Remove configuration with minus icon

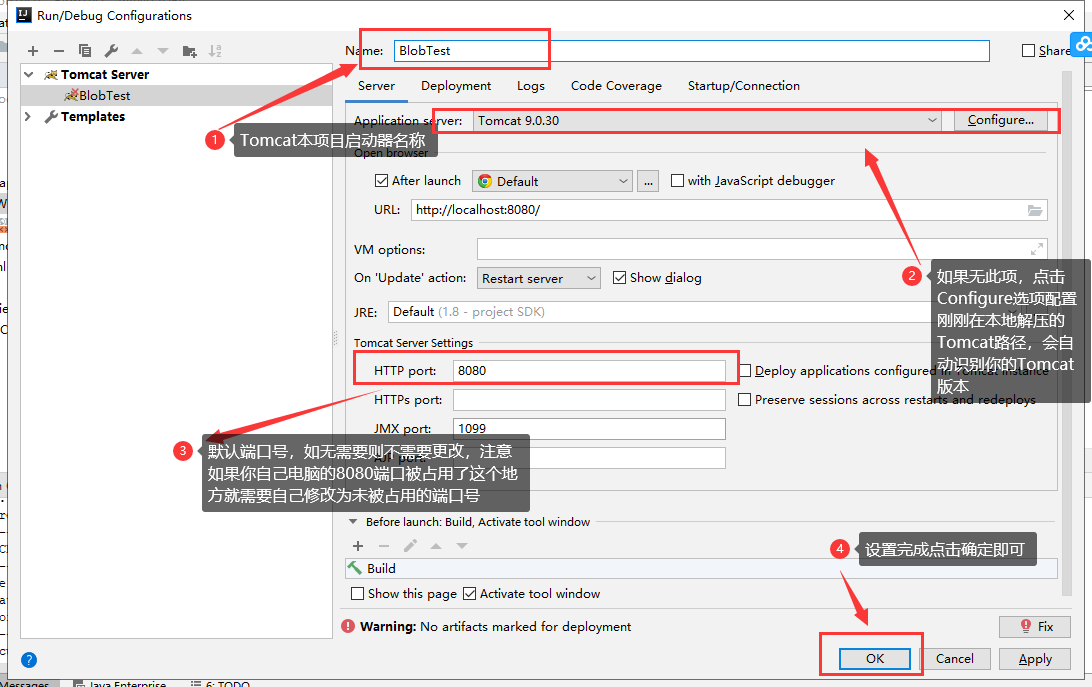pos(59,51)
